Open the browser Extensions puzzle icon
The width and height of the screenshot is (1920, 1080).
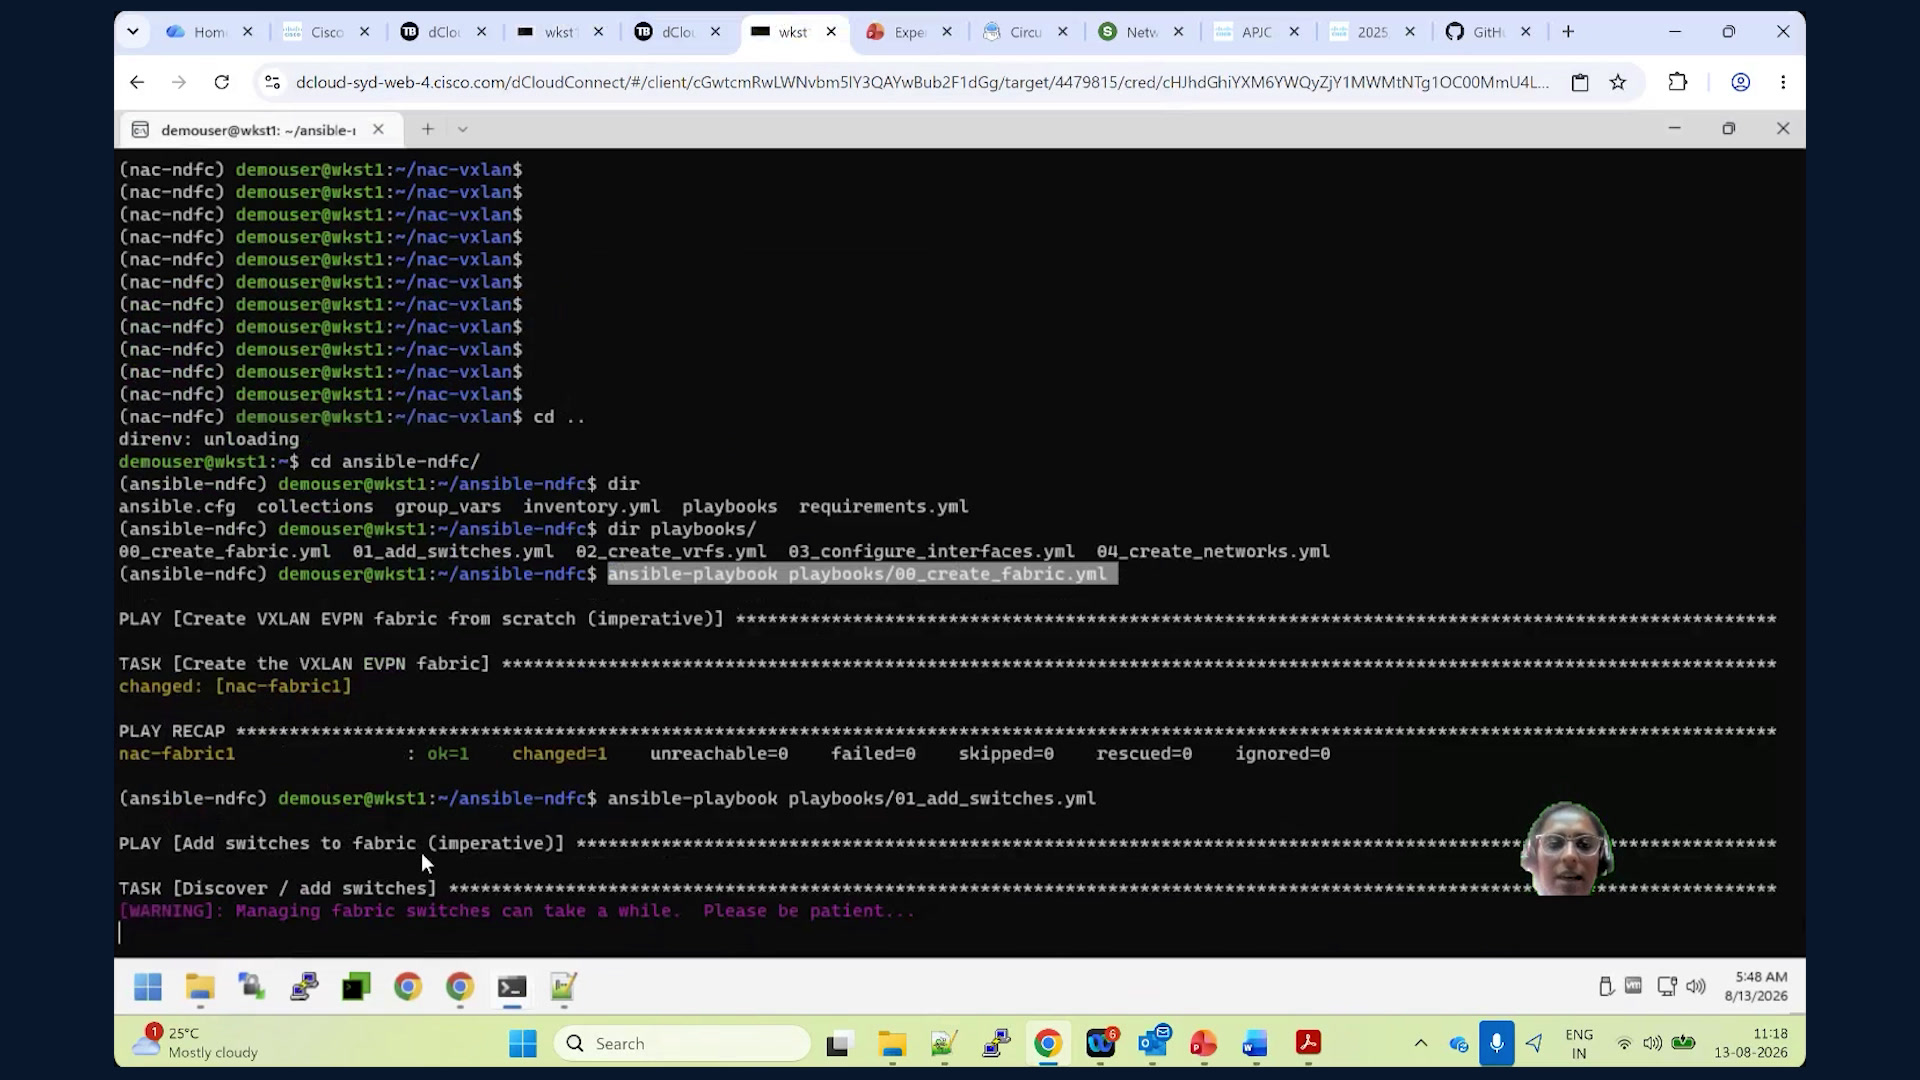point(1678,82)
